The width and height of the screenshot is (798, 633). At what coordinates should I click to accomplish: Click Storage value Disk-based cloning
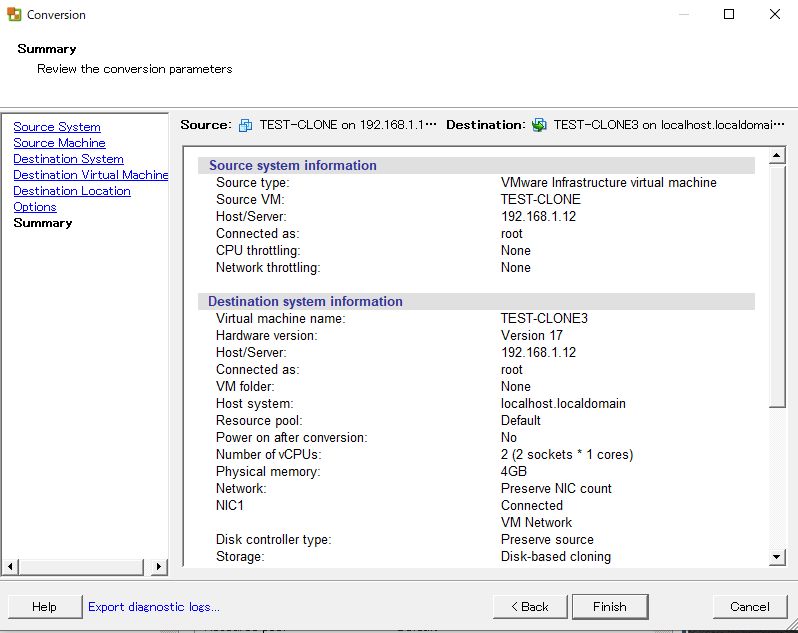pos(556,556)
